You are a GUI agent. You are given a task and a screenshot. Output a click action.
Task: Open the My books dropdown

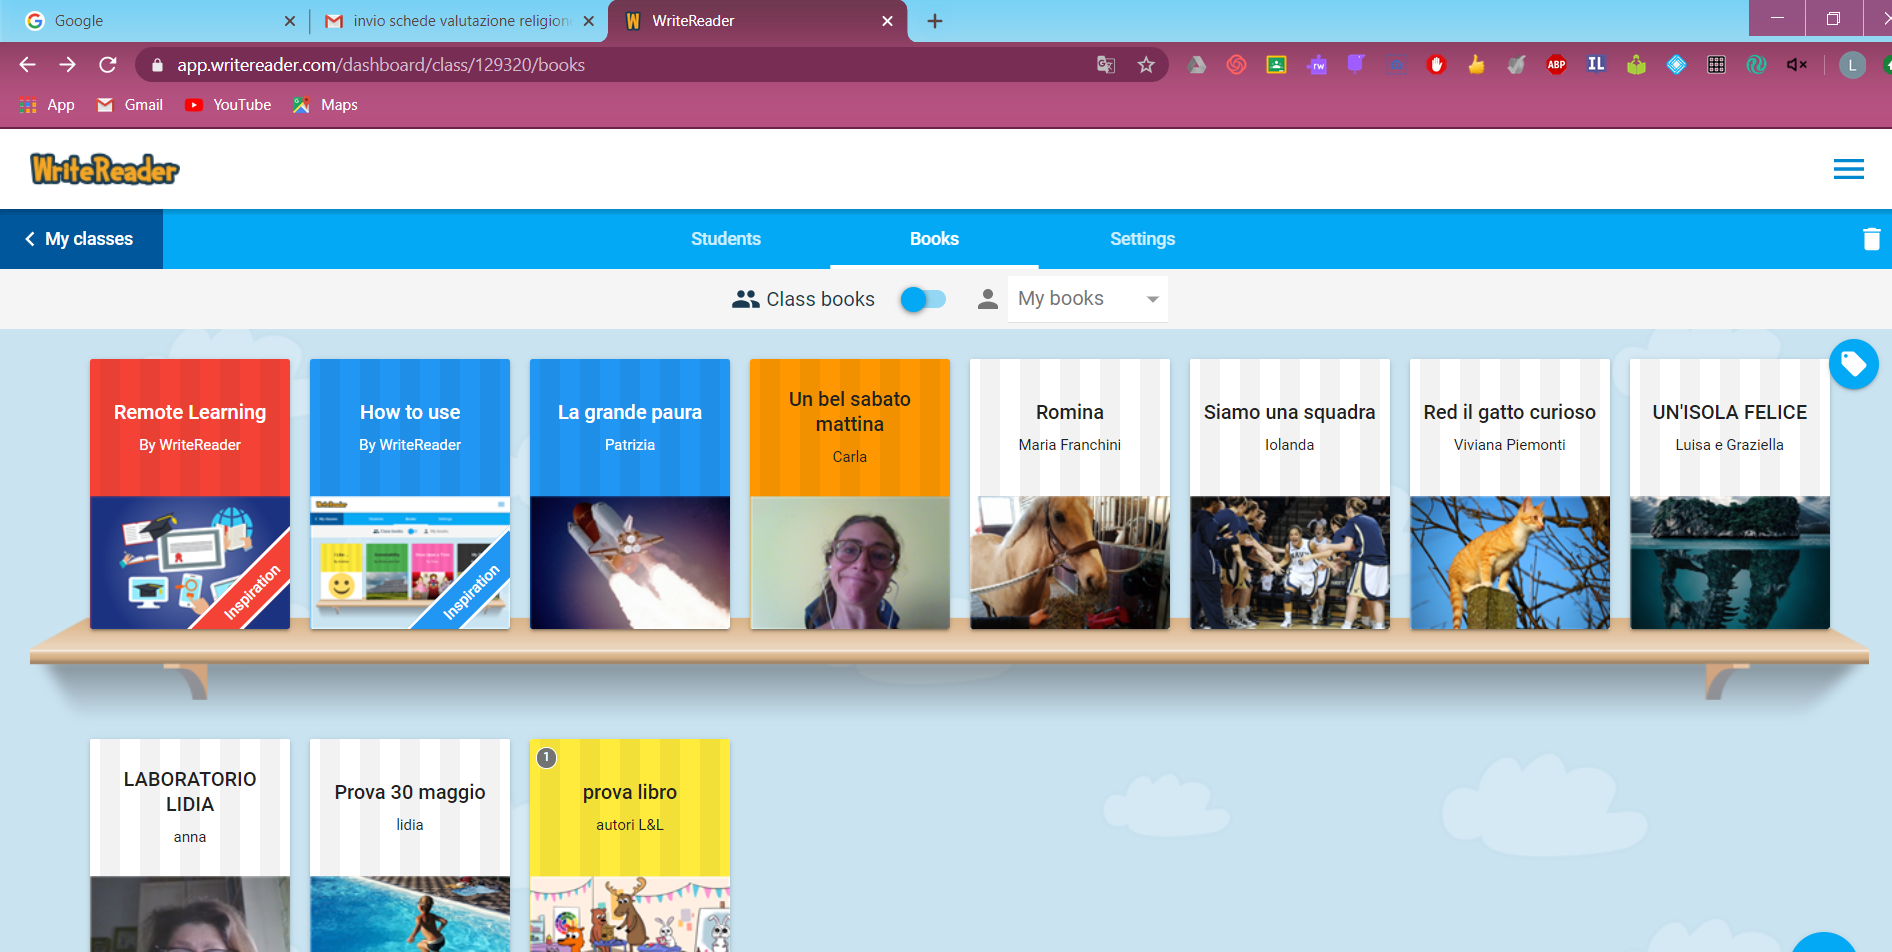(1088, 299)
